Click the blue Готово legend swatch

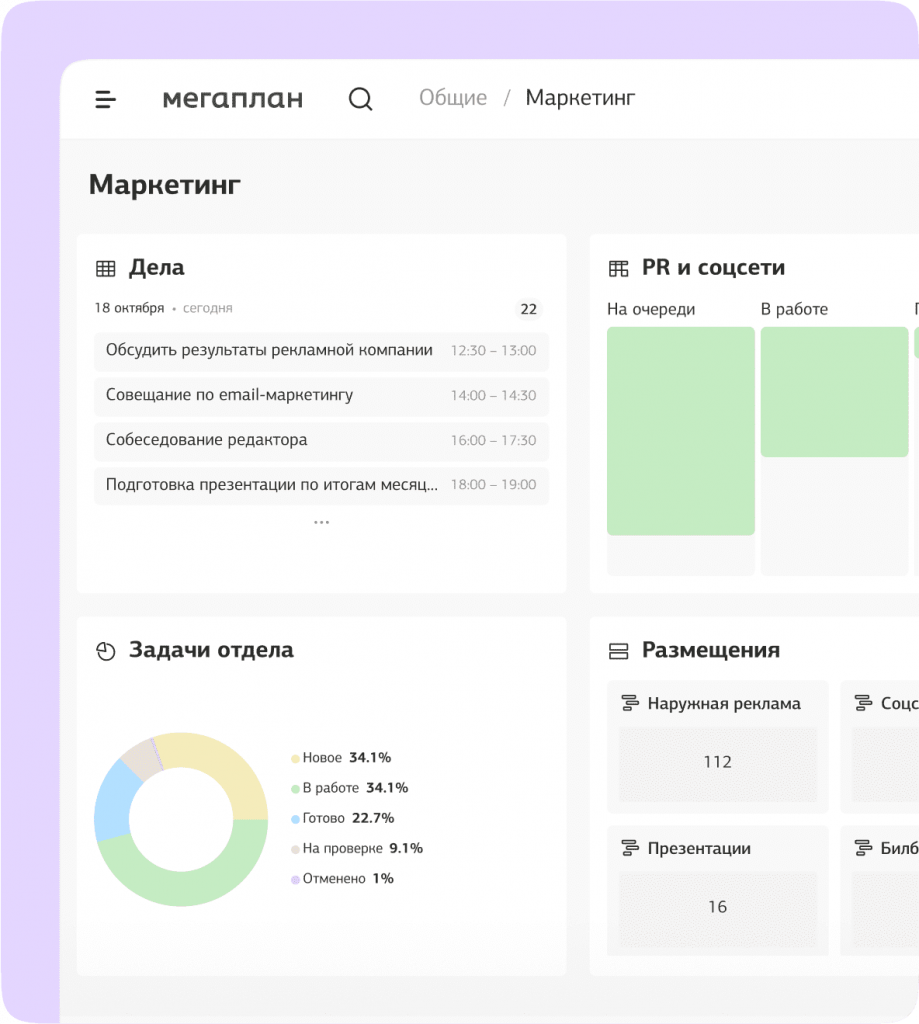pos(295,819)
